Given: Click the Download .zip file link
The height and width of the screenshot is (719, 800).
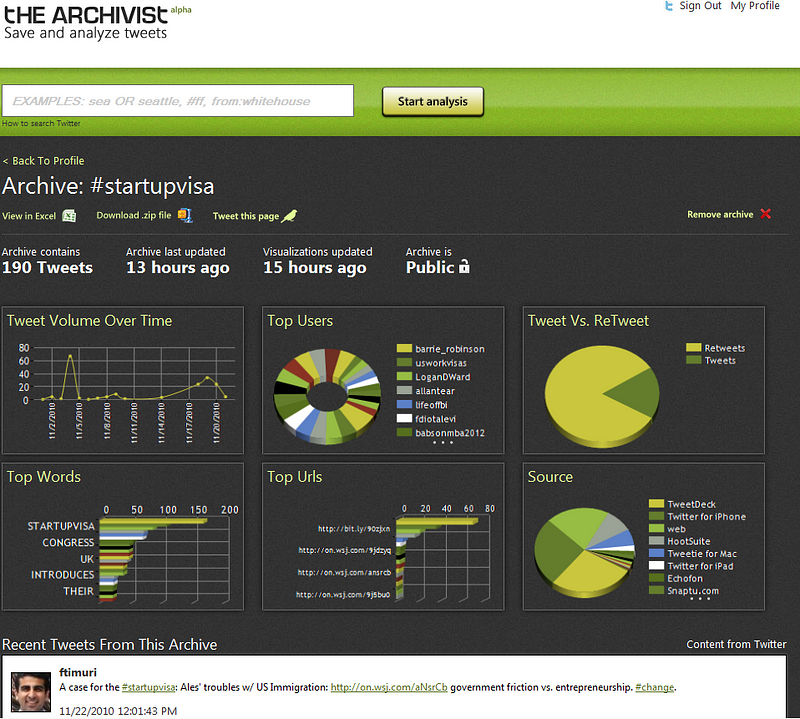Looking at the screenshot, I should tap(134, 215).
